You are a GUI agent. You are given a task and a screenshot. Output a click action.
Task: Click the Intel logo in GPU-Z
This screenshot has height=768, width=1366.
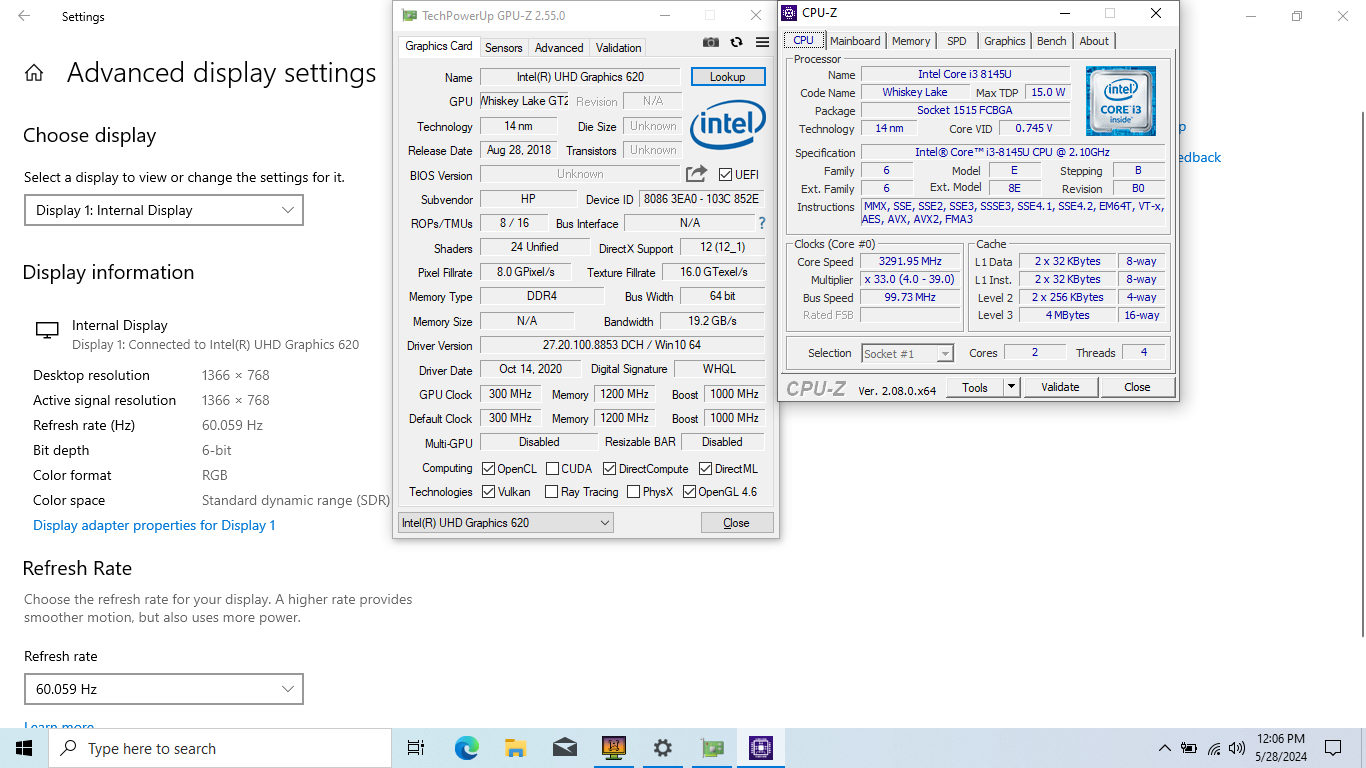(727, 124)
